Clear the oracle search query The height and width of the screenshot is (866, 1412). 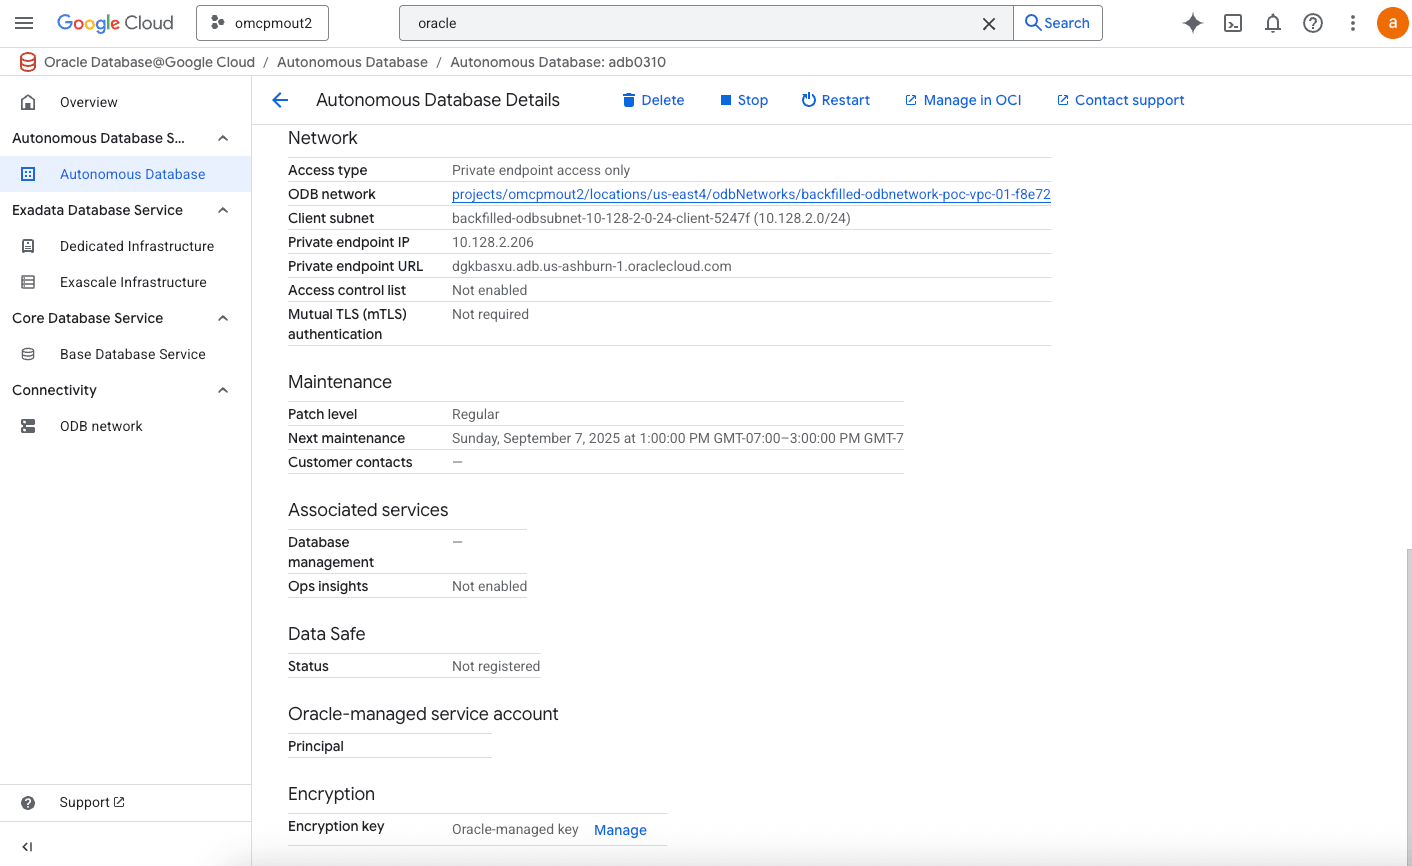coord(989,23)
